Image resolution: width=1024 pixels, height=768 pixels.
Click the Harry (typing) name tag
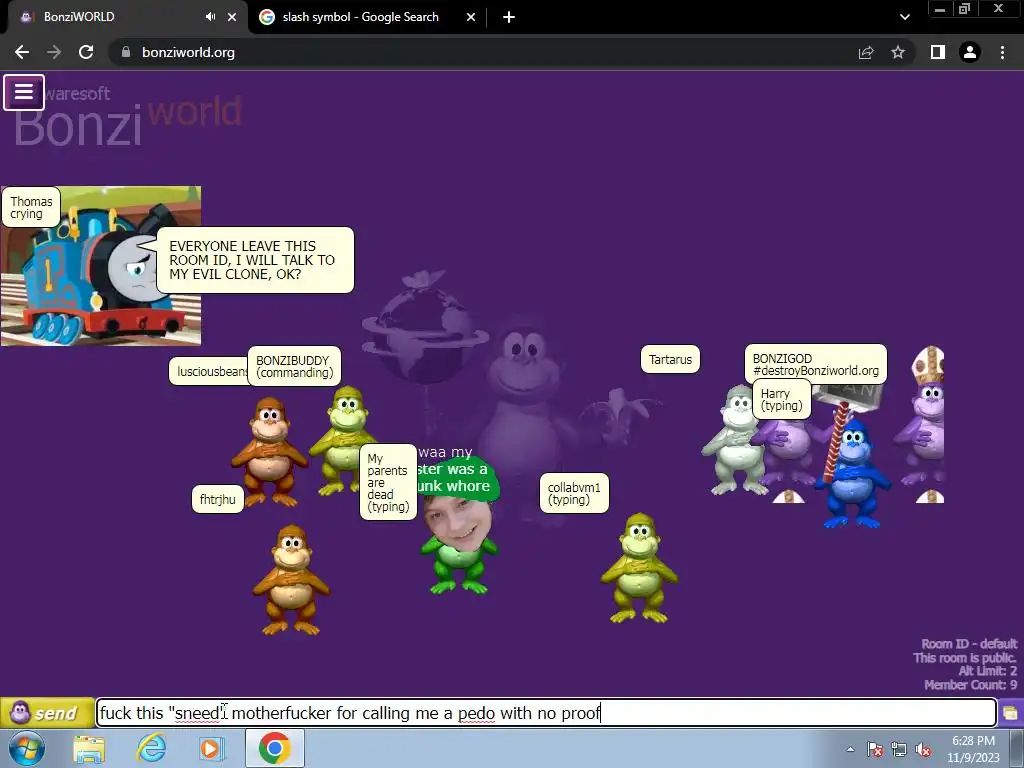(781, 399)
